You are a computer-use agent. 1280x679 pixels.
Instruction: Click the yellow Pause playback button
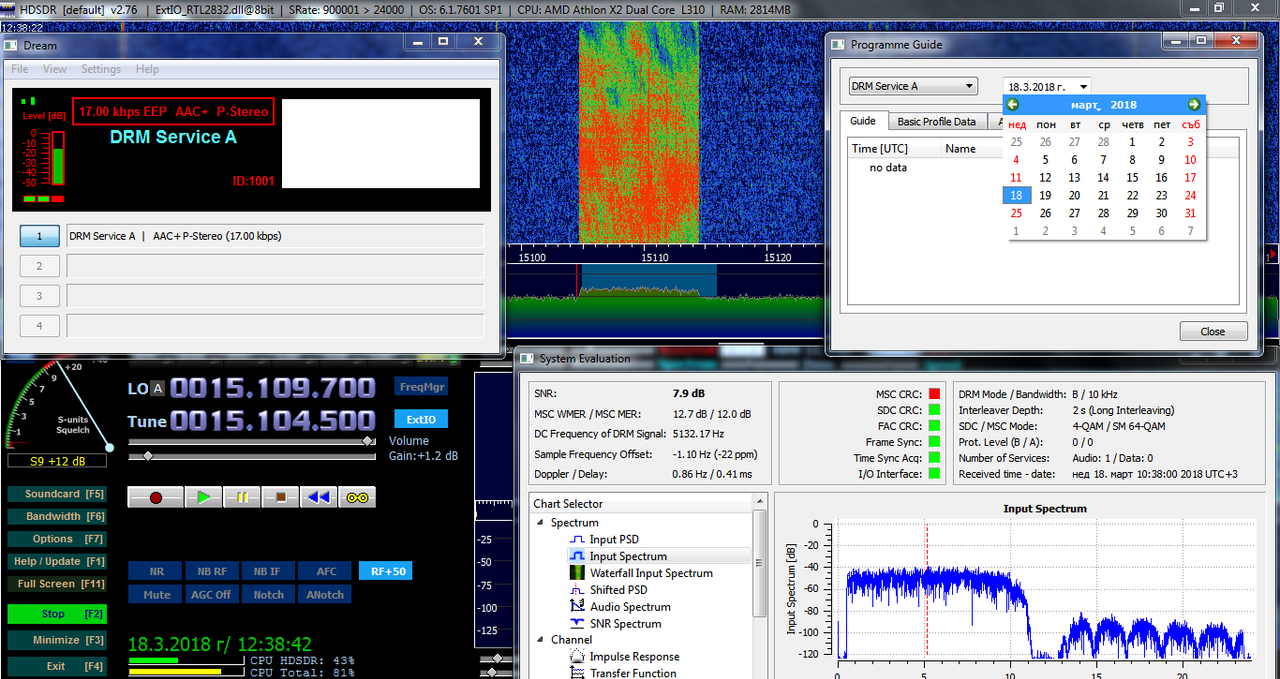pos(242,497)
